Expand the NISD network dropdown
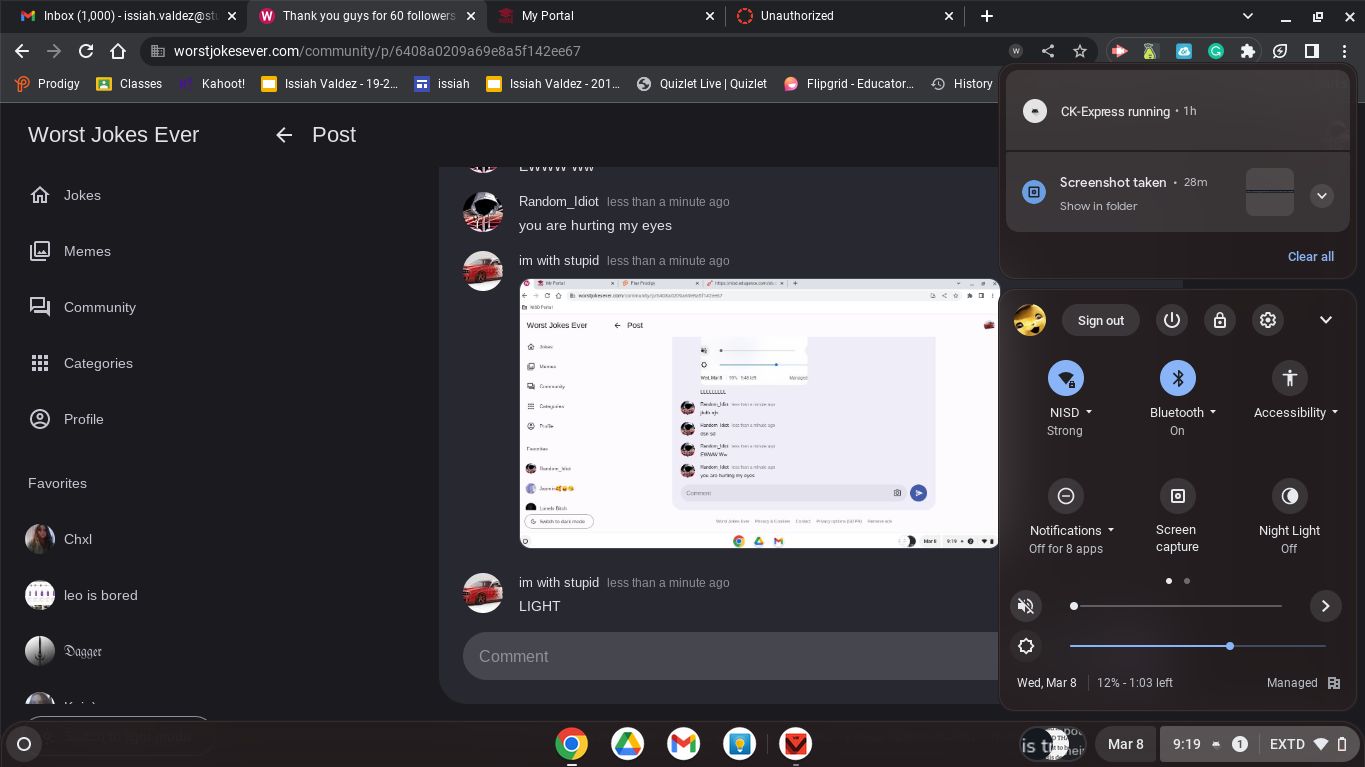This screenshot has height=767, width=1365. (1088, 412)
